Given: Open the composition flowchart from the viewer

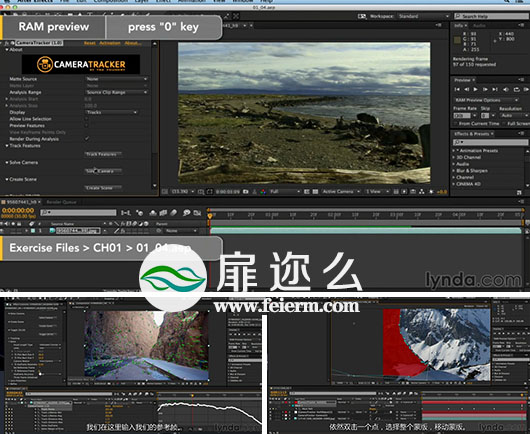Looking at the screenshot, I should [x=422, y=192].
